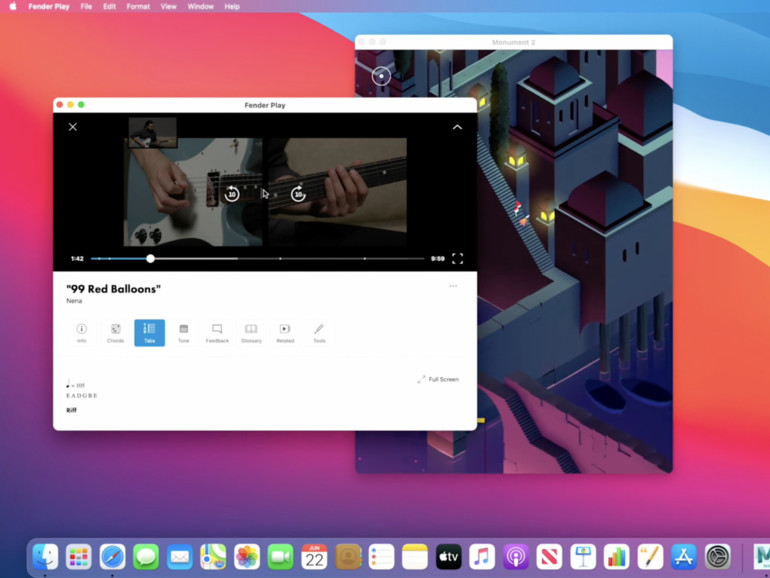Open Photos from the dock
This screenshot has height=578, width=770.
coord(247,557)
